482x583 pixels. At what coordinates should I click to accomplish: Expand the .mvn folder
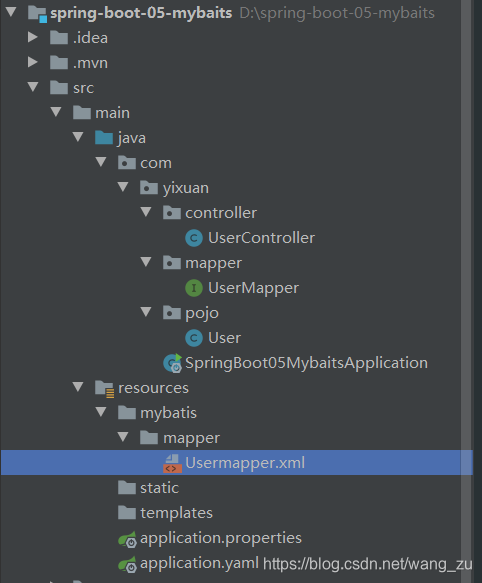pyautogui.click(x=33, y=62)
